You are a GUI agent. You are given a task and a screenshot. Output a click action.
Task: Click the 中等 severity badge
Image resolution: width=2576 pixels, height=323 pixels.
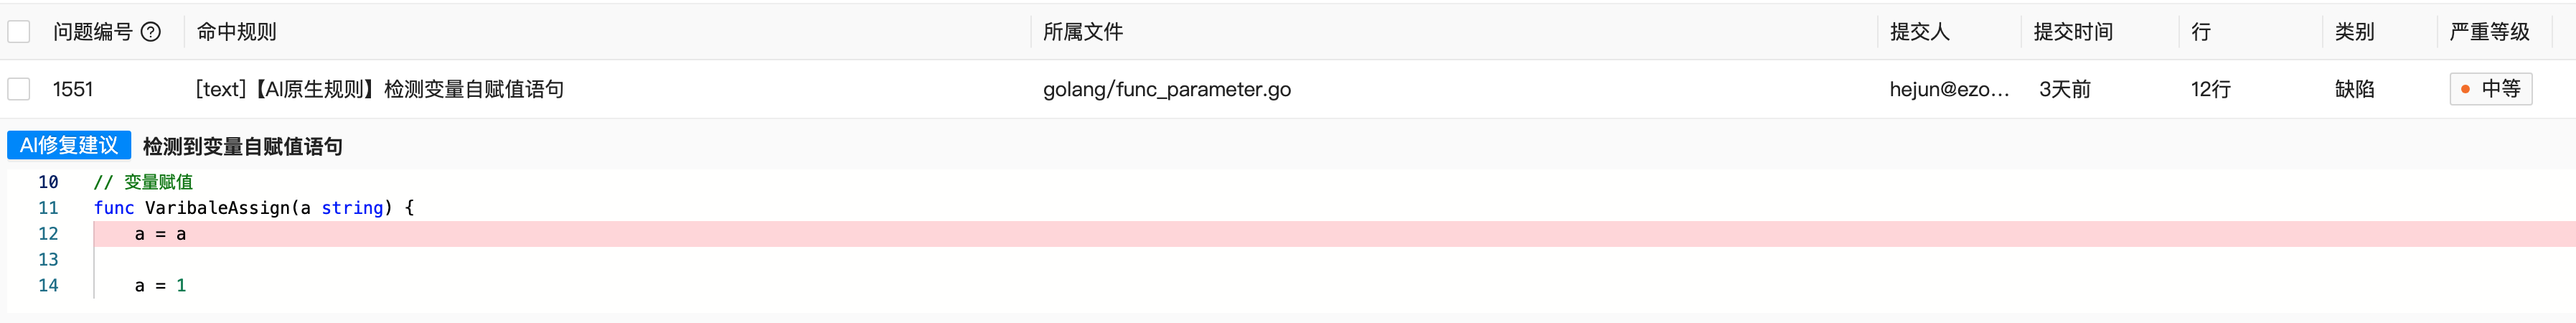(2490, 89)
